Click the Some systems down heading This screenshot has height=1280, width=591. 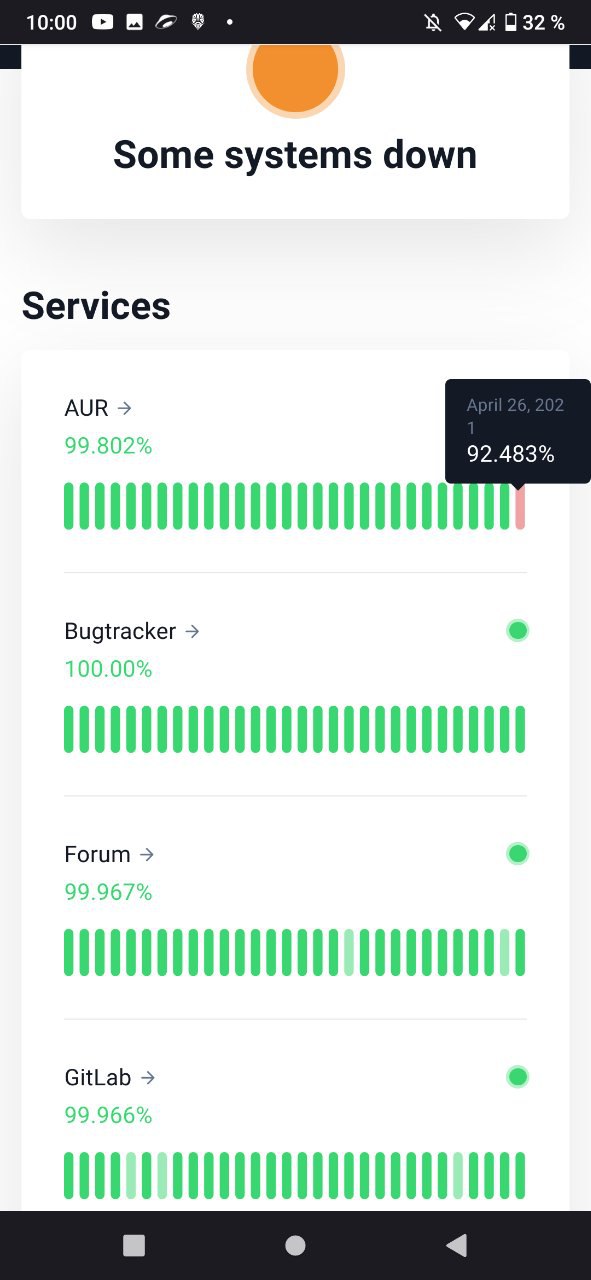295,155
